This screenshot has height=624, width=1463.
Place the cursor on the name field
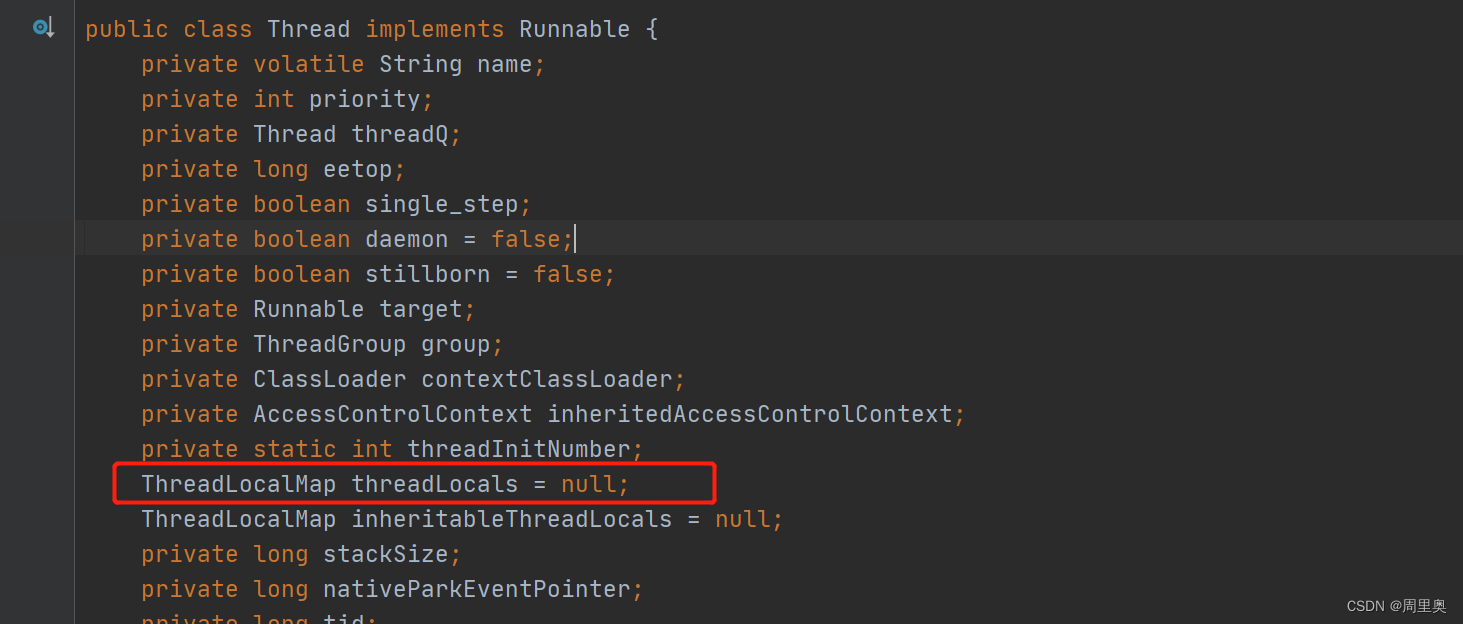click(504, 64)
